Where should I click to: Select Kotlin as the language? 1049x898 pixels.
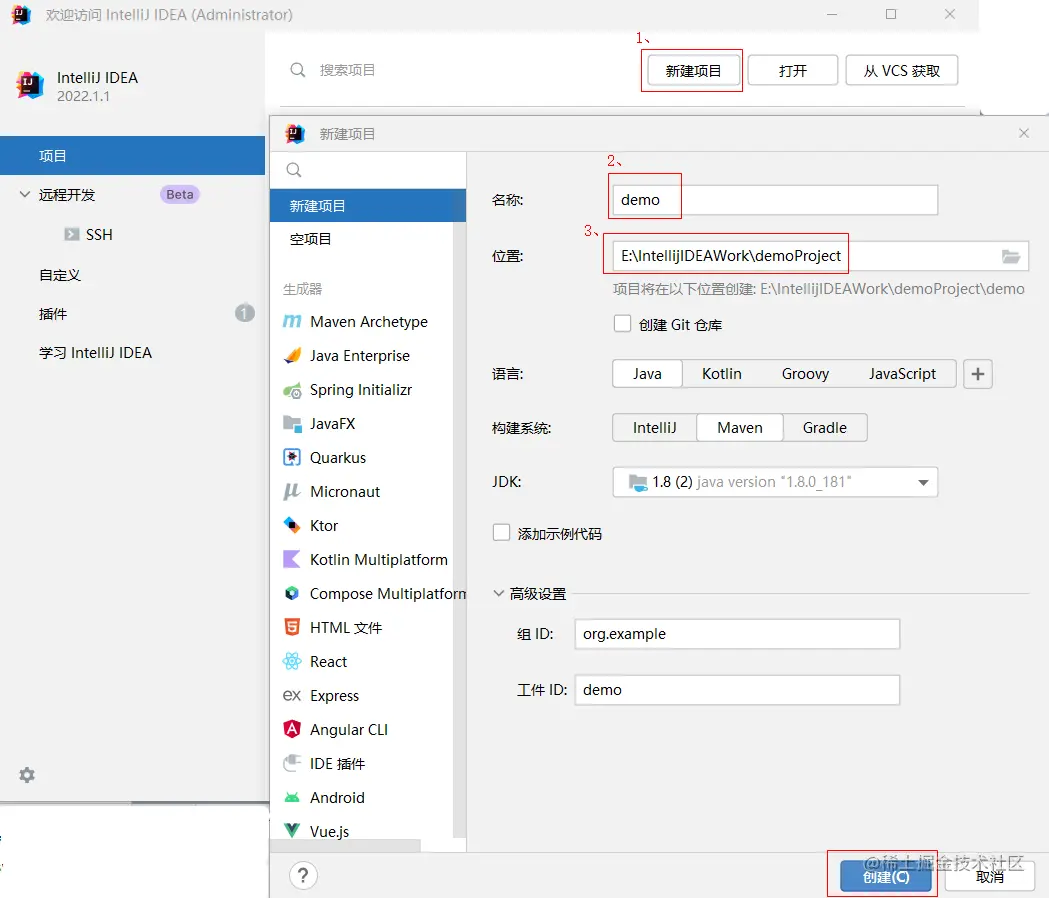721,374
